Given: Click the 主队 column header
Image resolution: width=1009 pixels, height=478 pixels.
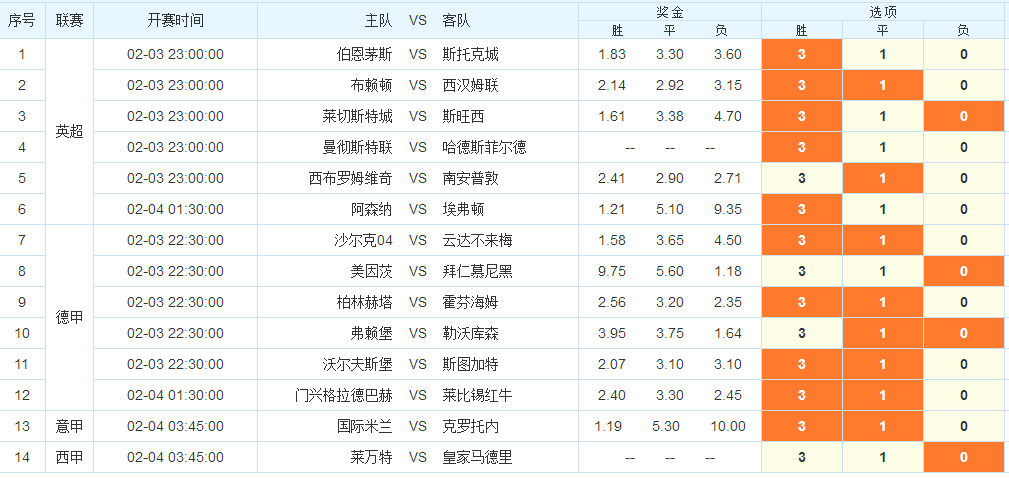Looking at the screenshot, I should click(378, 21).
